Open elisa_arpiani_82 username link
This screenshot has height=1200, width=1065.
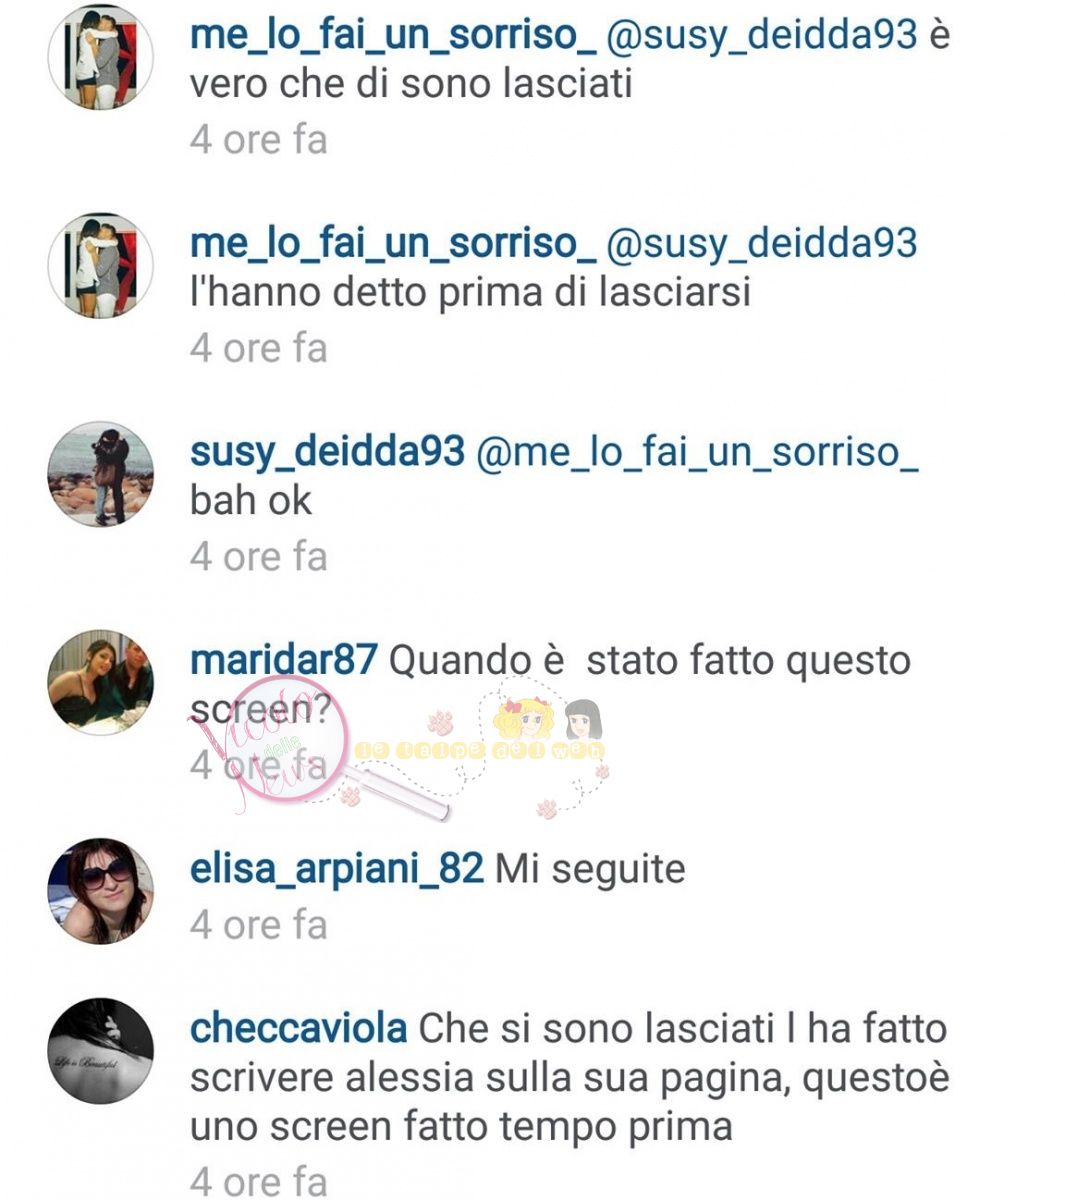337,868
